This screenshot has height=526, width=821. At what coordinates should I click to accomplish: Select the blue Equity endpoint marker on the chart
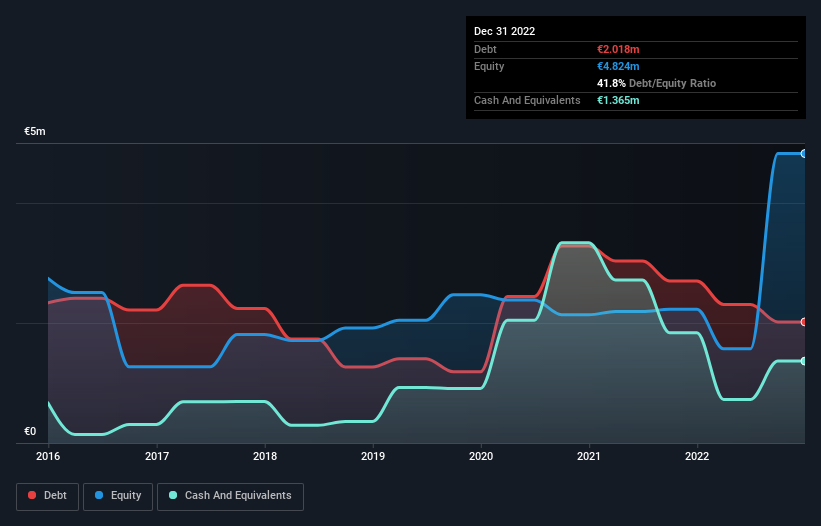pos(804,154)
